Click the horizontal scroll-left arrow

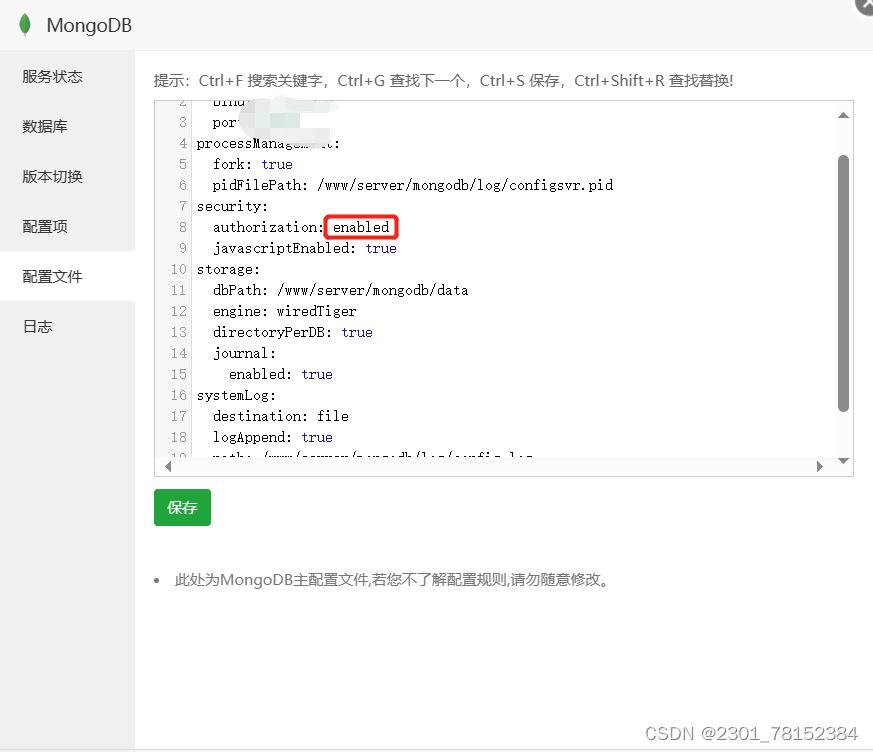[168, 466]
